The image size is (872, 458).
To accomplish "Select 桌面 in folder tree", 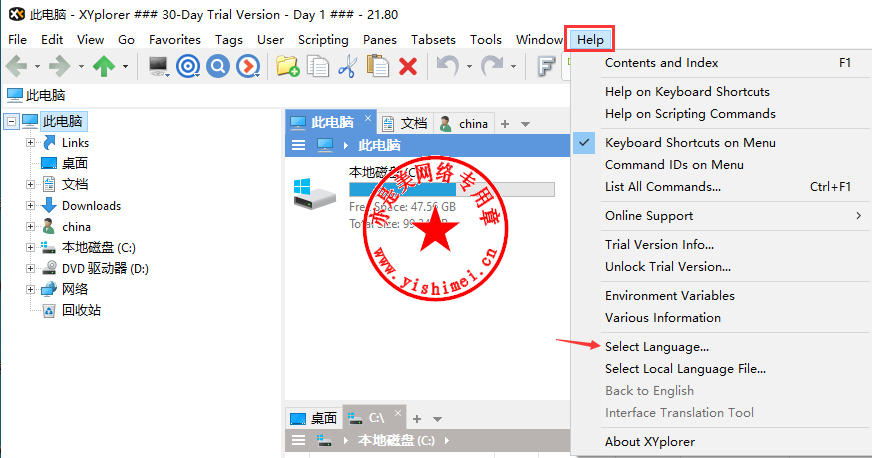I will pyautogui.click(x=75, y=163).
